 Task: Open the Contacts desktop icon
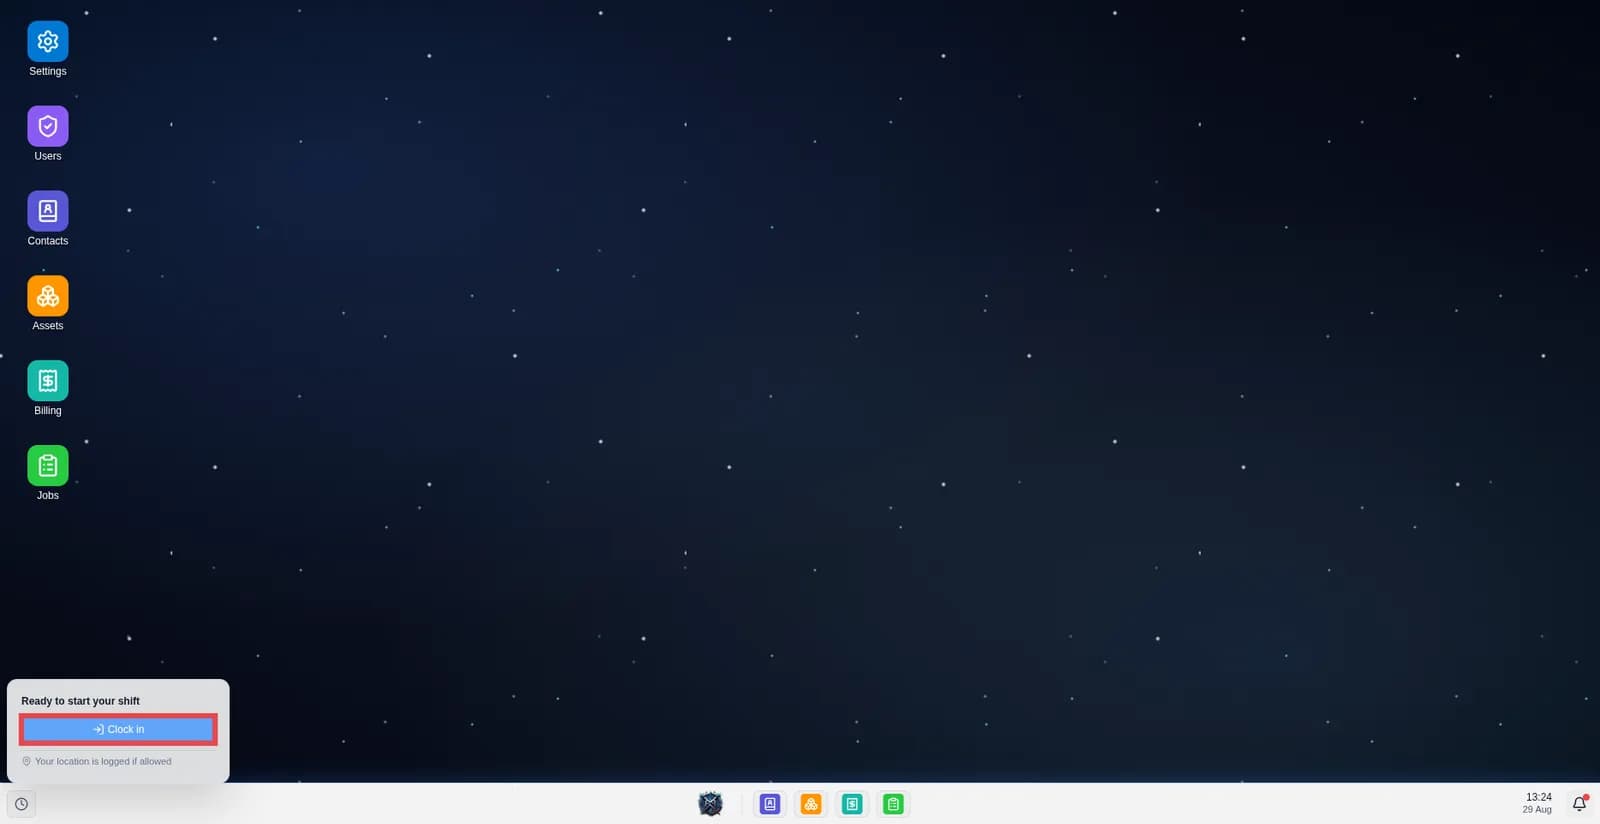click(x=47, y=211)
